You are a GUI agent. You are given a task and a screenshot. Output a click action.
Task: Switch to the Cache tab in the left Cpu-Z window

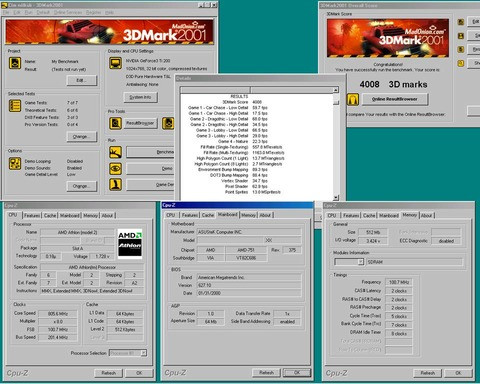tap(50, 215)
